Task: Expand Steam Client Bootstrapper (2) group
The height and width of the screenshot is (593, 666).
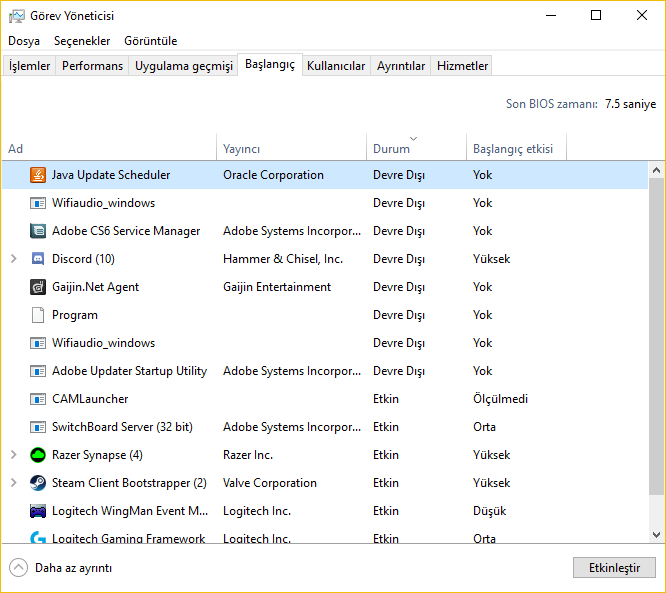Action: (x=14, y=483)
